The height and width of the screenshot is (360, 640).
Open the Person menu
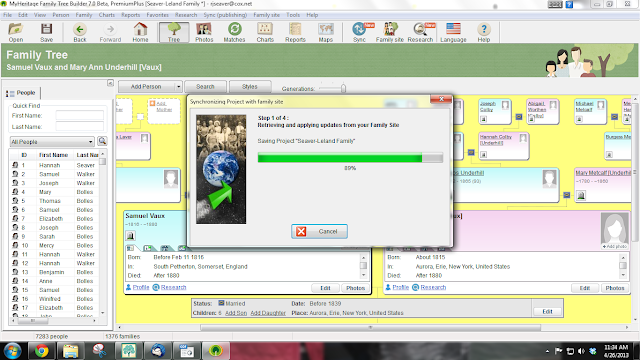click(x=61, y=15)
